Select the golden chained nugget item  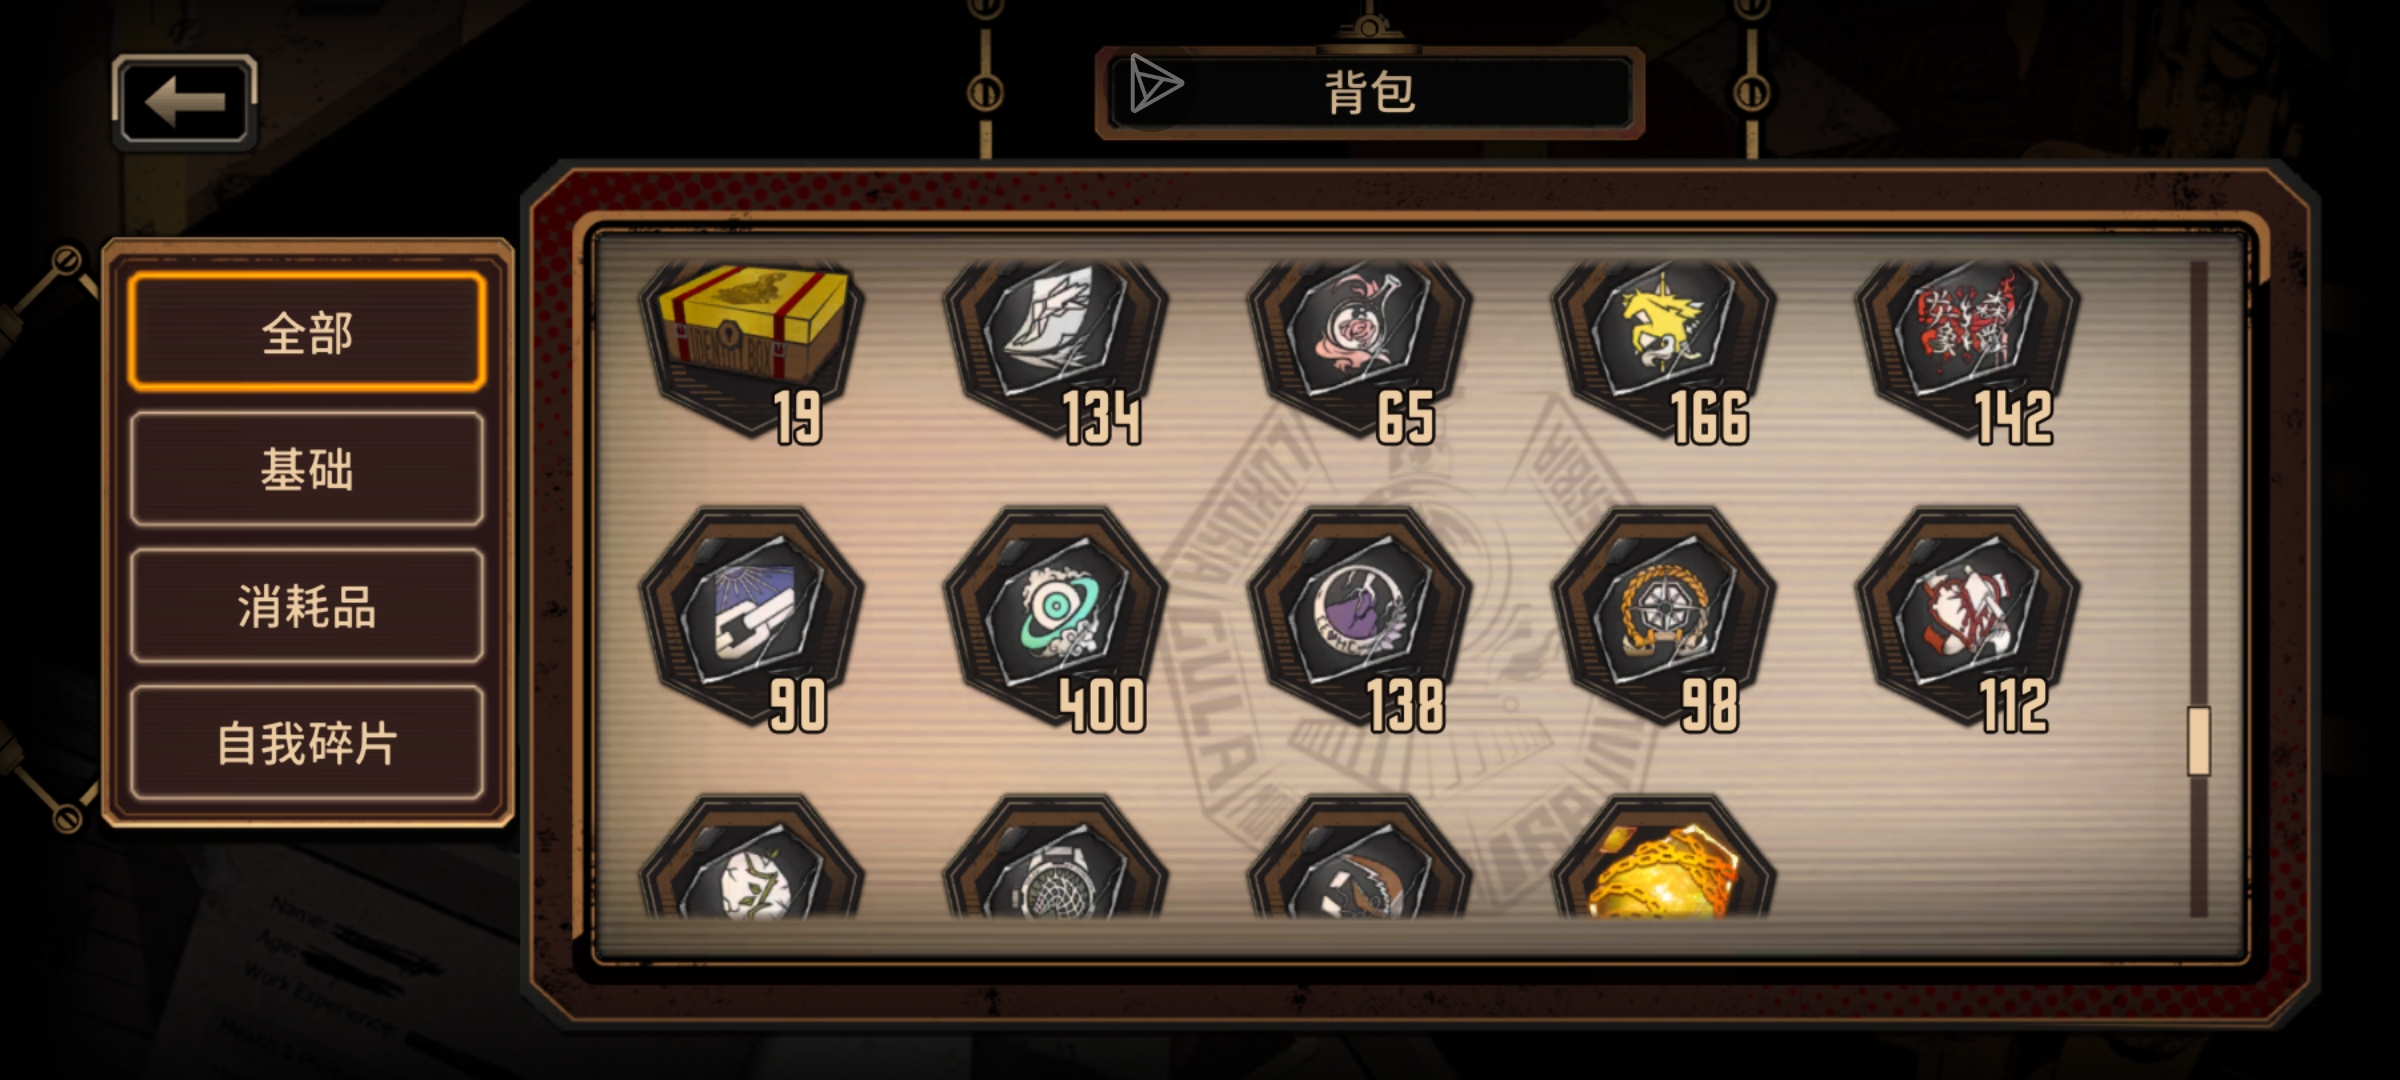(x=1664, y=858)
